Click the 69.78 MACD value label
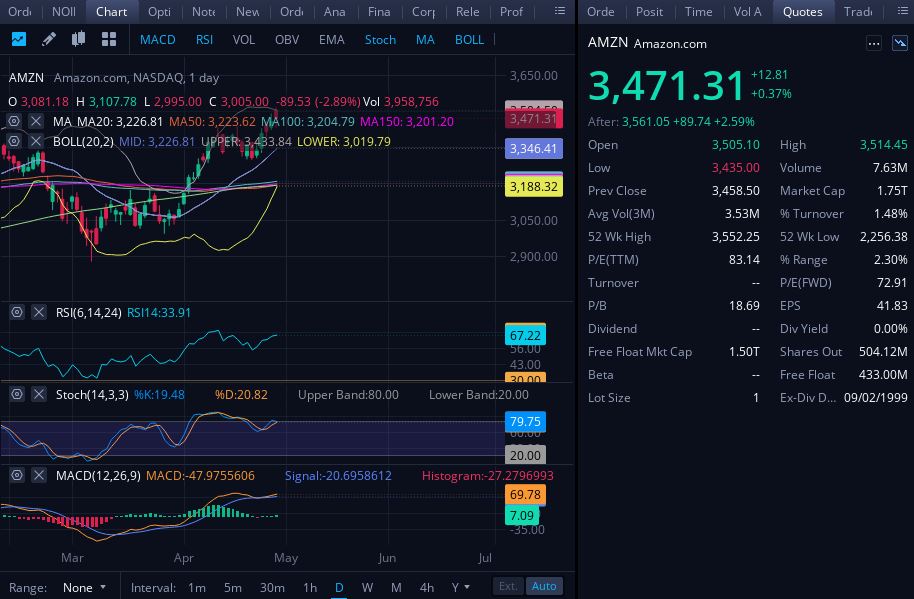 pyautogui.click(x=525, y=494)
